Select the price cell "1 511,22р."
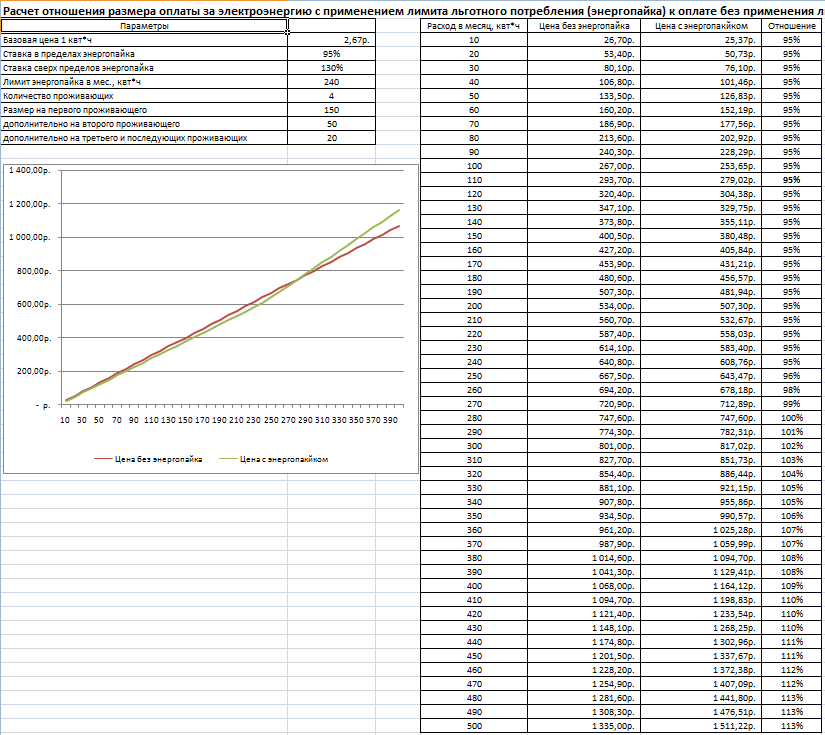 coord(701,726)
